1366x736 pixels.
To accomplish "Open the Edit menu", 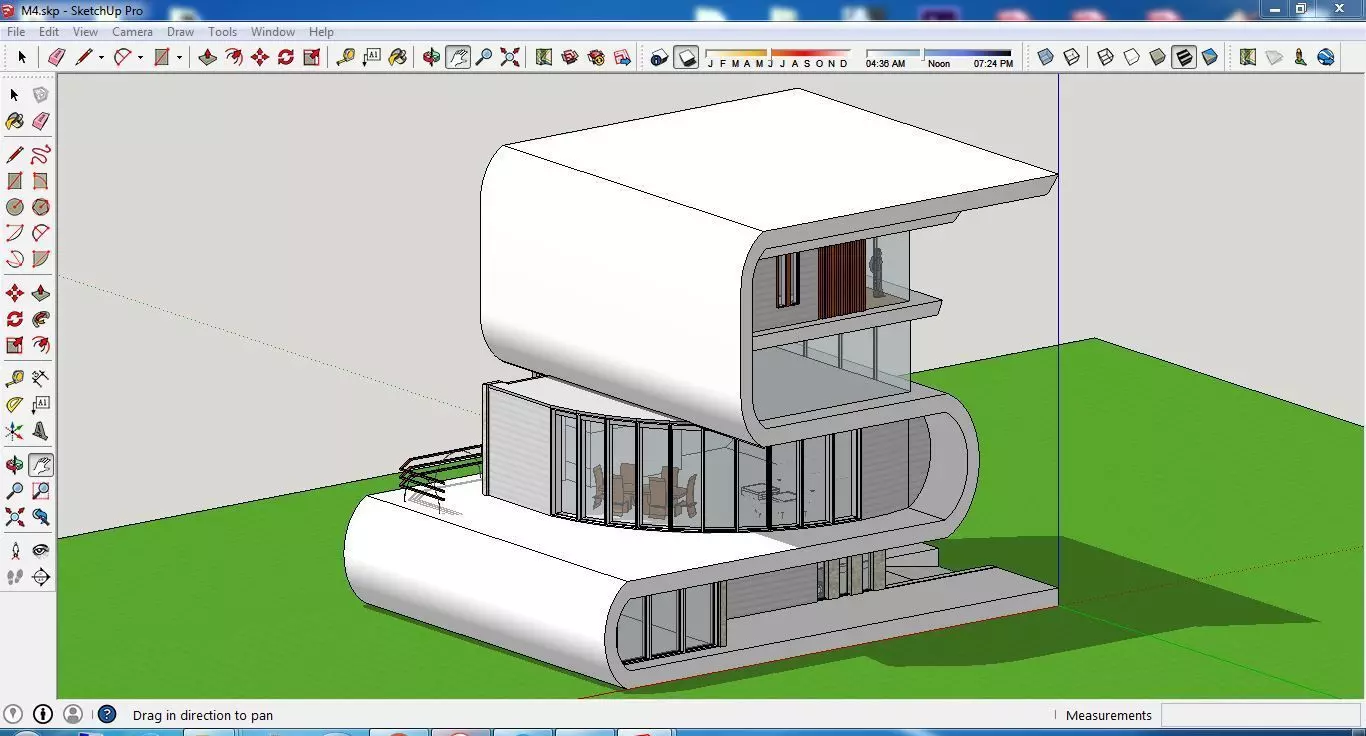I will click(49, 32).
